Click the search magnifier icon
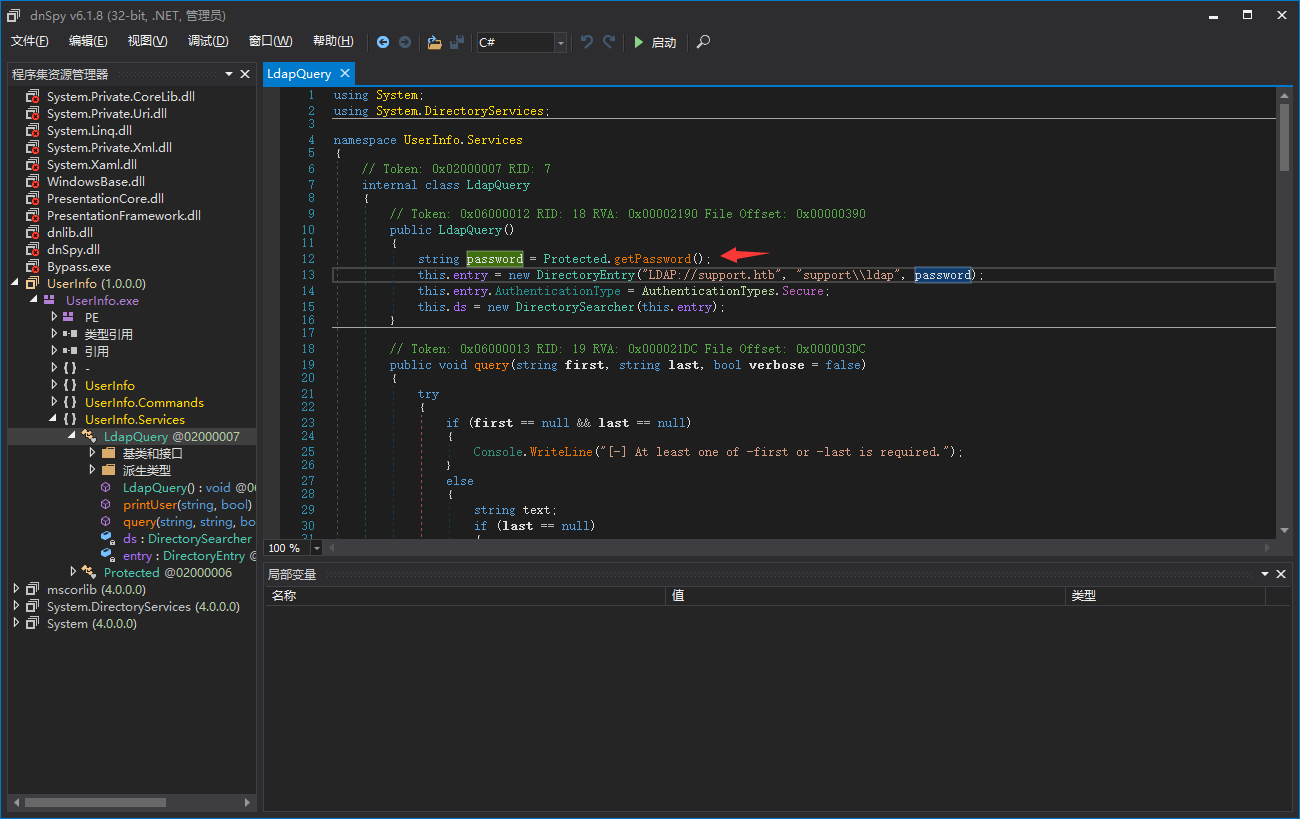This screenshot has width=1300, height=819. click(x=703, y=42)
